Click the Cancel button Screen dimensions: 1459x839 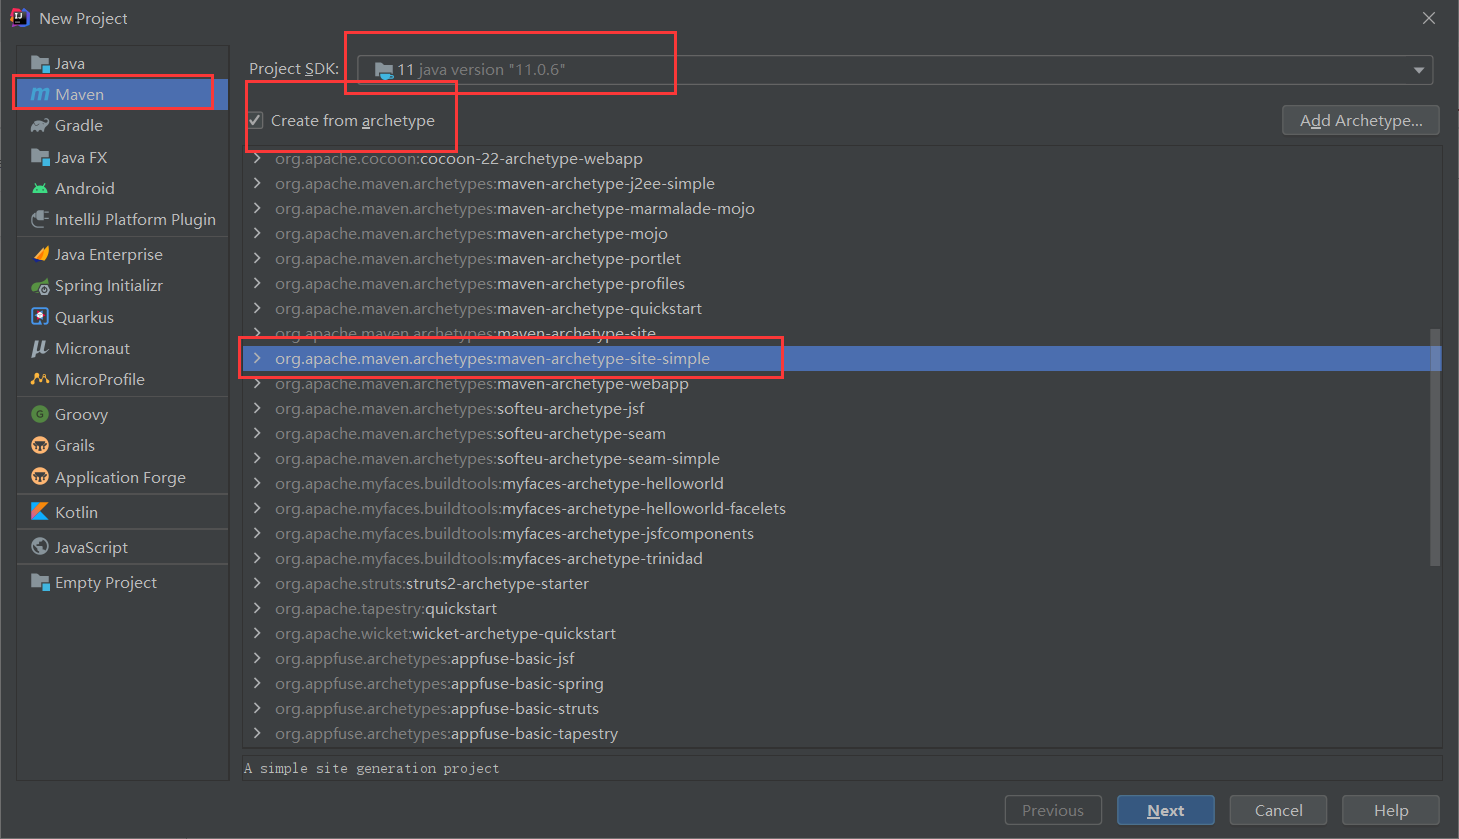click(1278, 810)
